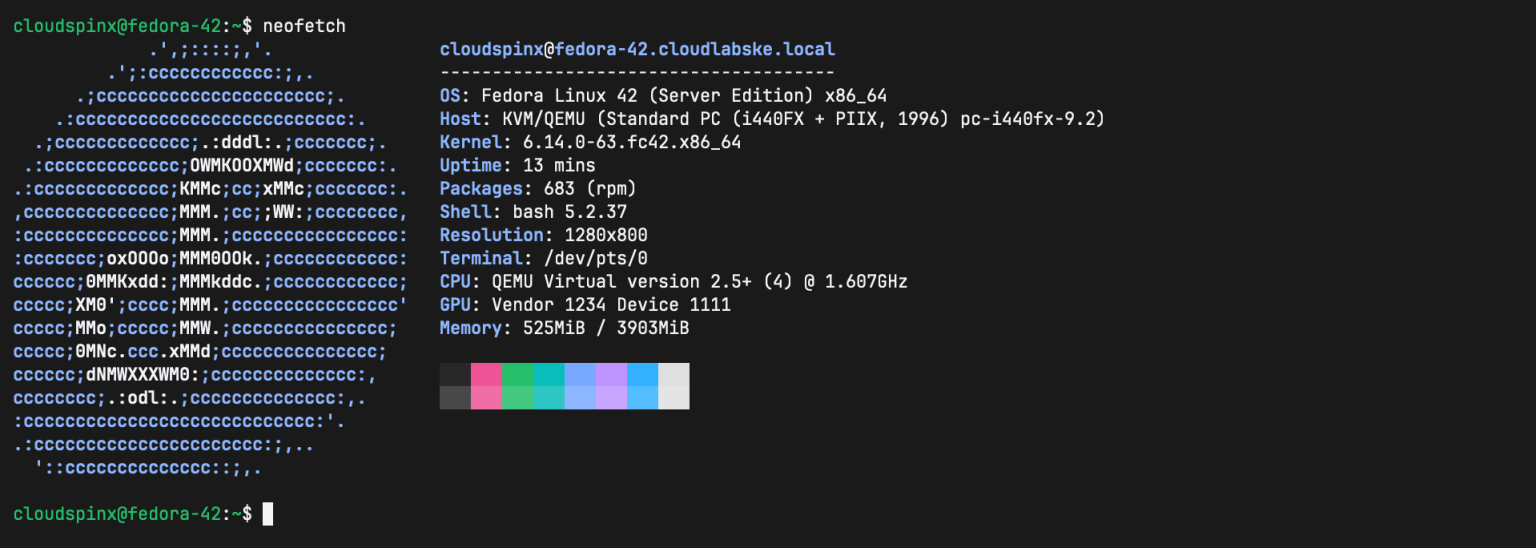Click the purple color block in the palette
1536x548 pixels.
(611, 386)
